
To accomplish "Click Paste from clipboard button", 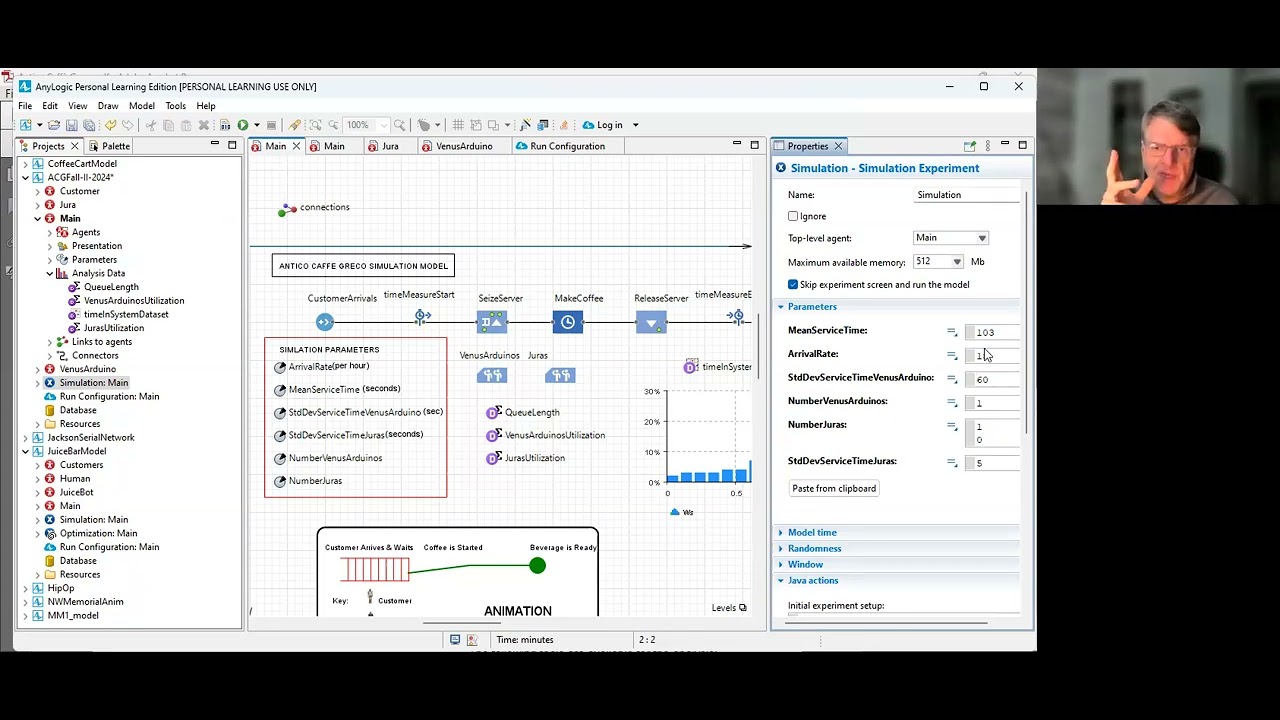I will point(834,489).
